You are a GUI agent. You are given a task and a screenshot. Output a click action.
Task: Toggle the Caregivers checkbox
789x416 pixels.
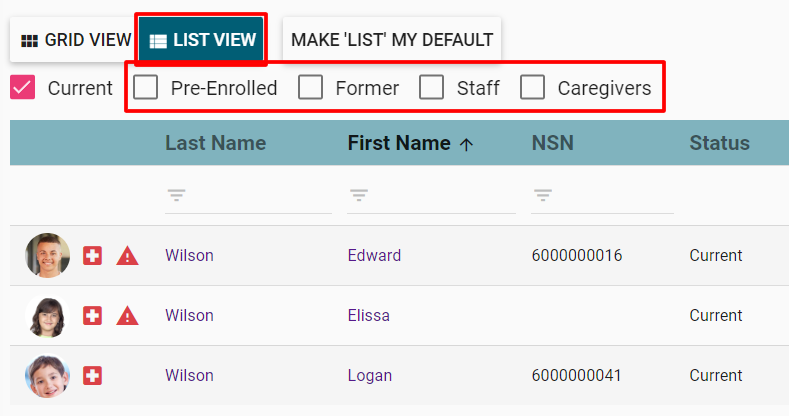click(532, 88)
